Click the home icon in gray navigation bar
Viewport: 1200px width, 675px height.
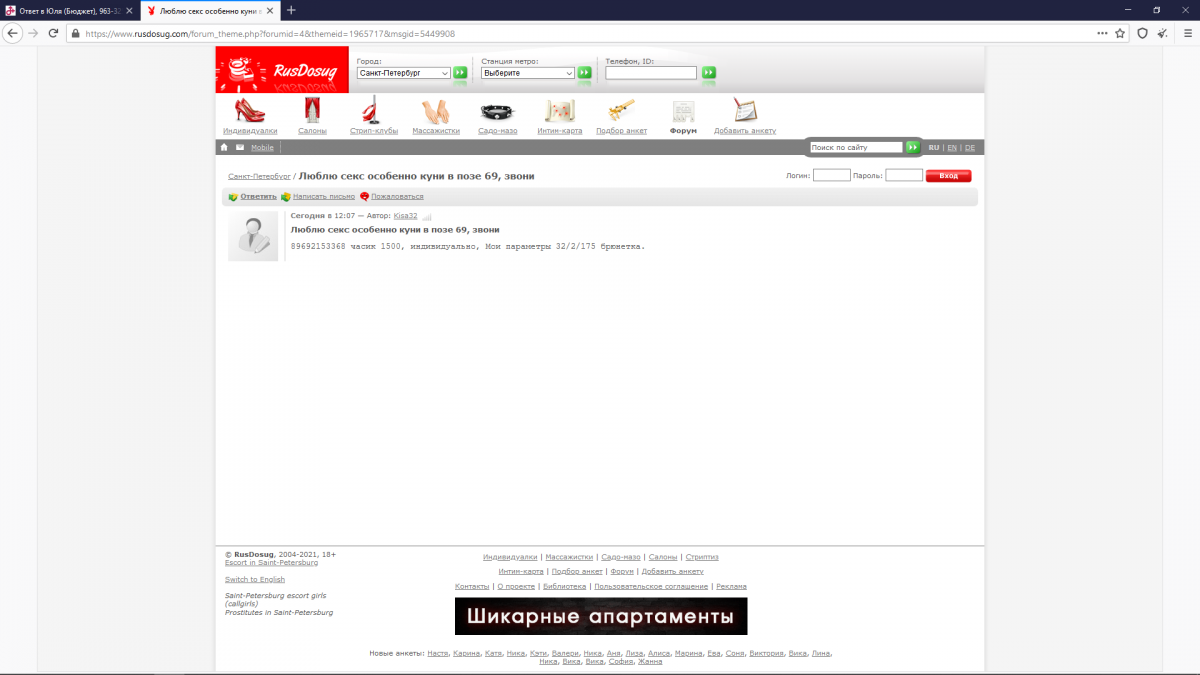pyautogui.click(x=224, y=147)
